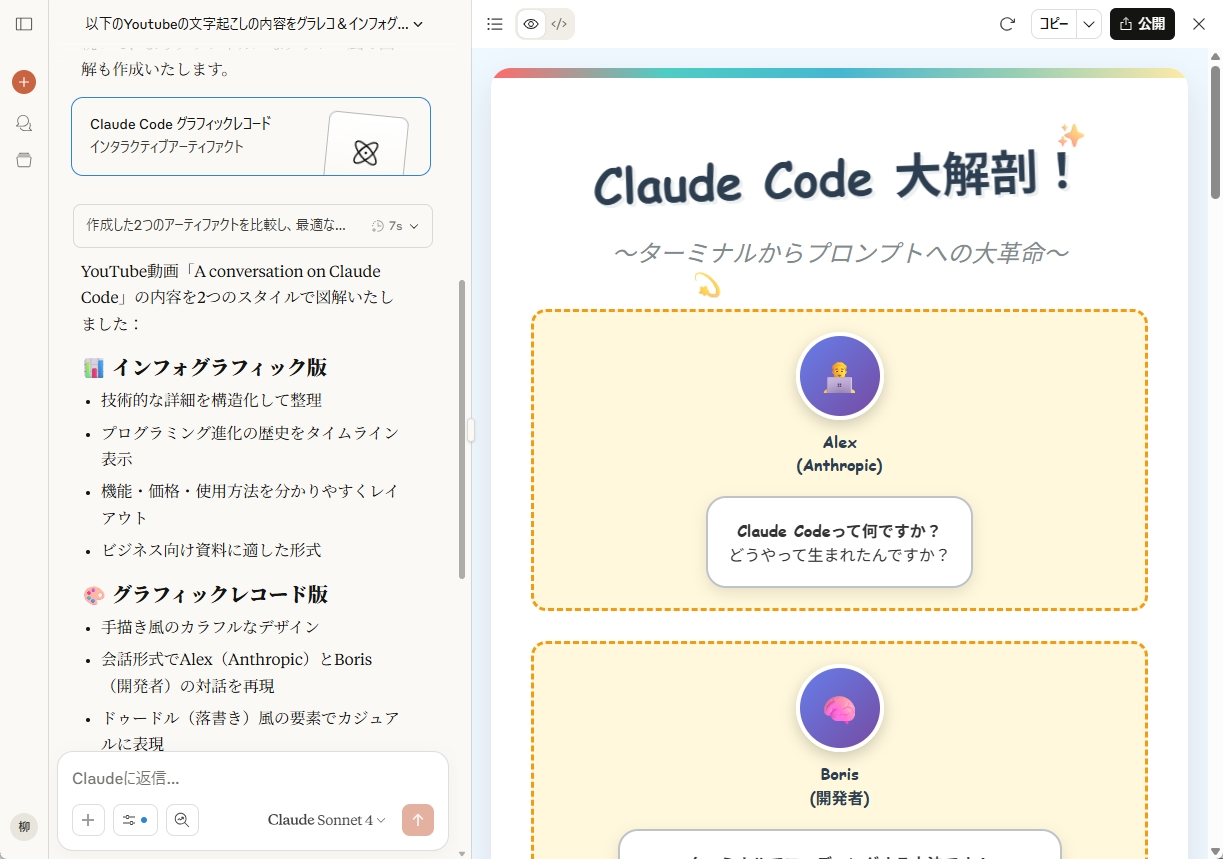
Task: Click the Claudeに返信 message input field
Action: point(250,778)
